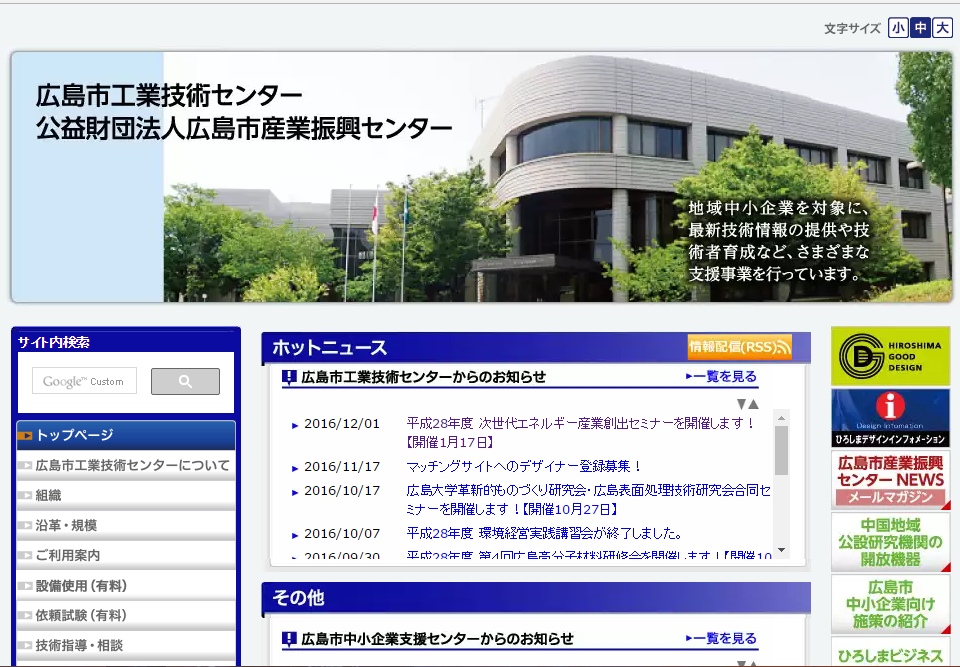Open Hiroshima Good Design banner
Screen dimensions: 960x667
(x=890, y=356)
